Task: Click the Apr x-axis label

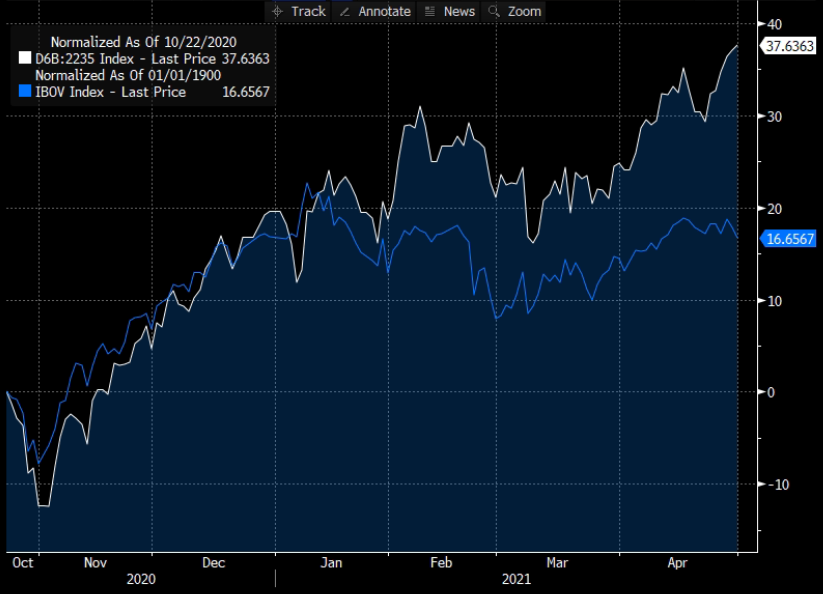Action: point(677,563)
